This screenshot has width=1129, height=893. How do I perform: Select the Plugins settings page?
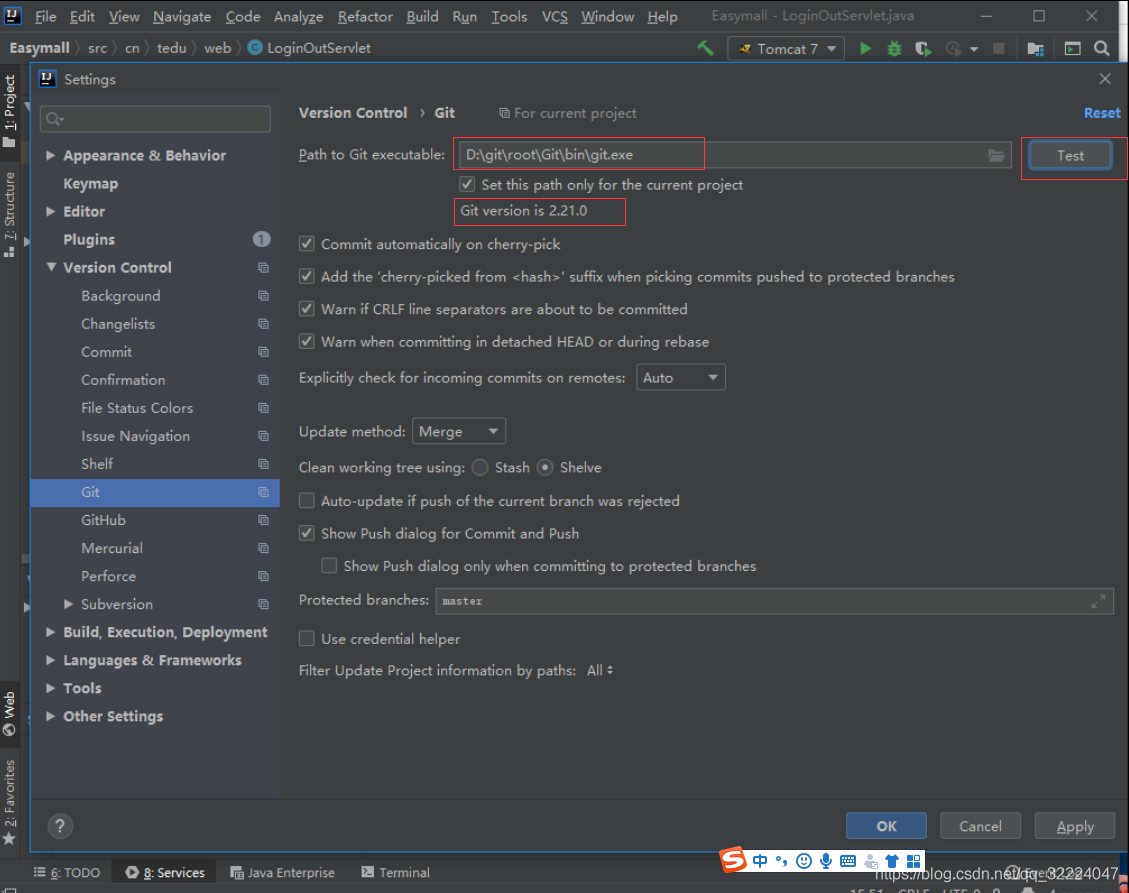89,239
